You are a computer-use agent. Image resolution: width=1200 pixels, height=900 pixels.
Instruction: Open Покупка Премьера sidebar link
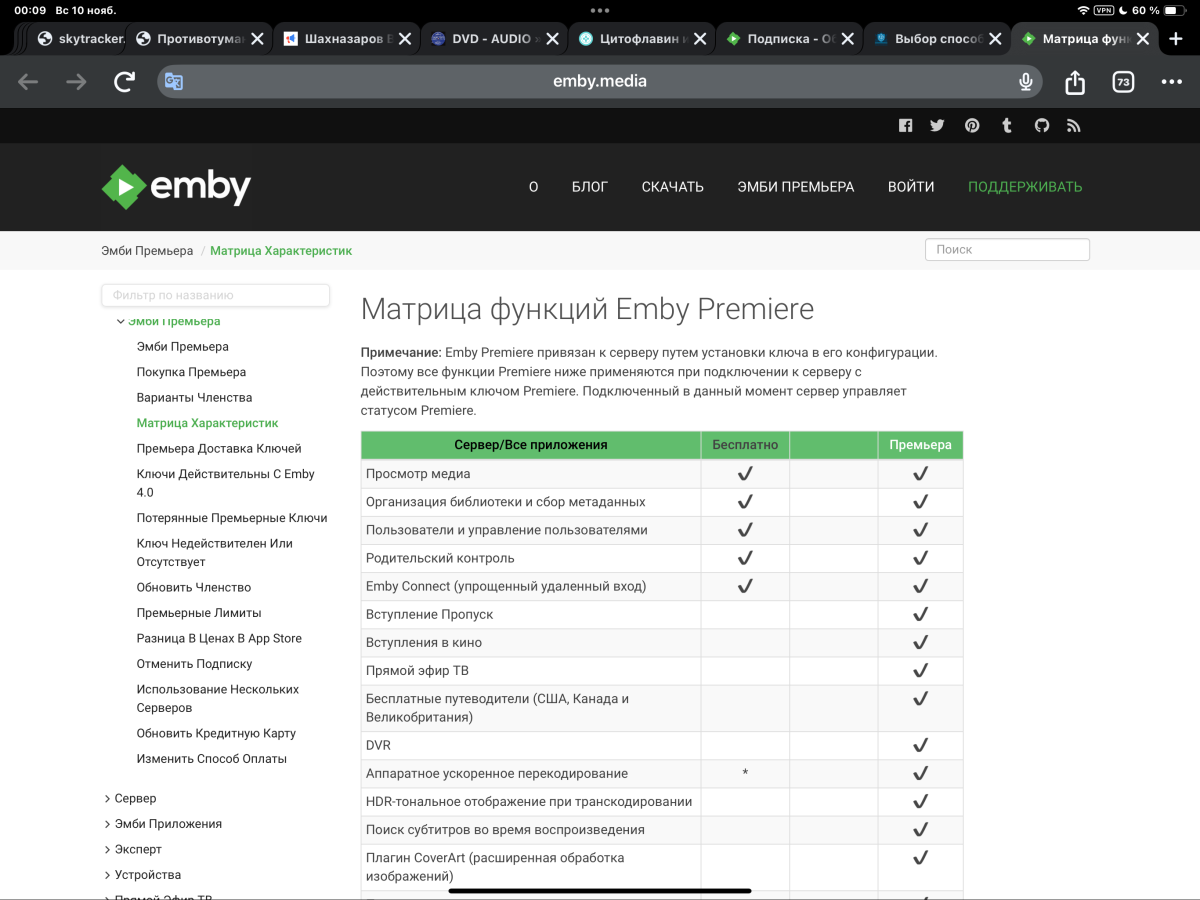pos(191,372)
